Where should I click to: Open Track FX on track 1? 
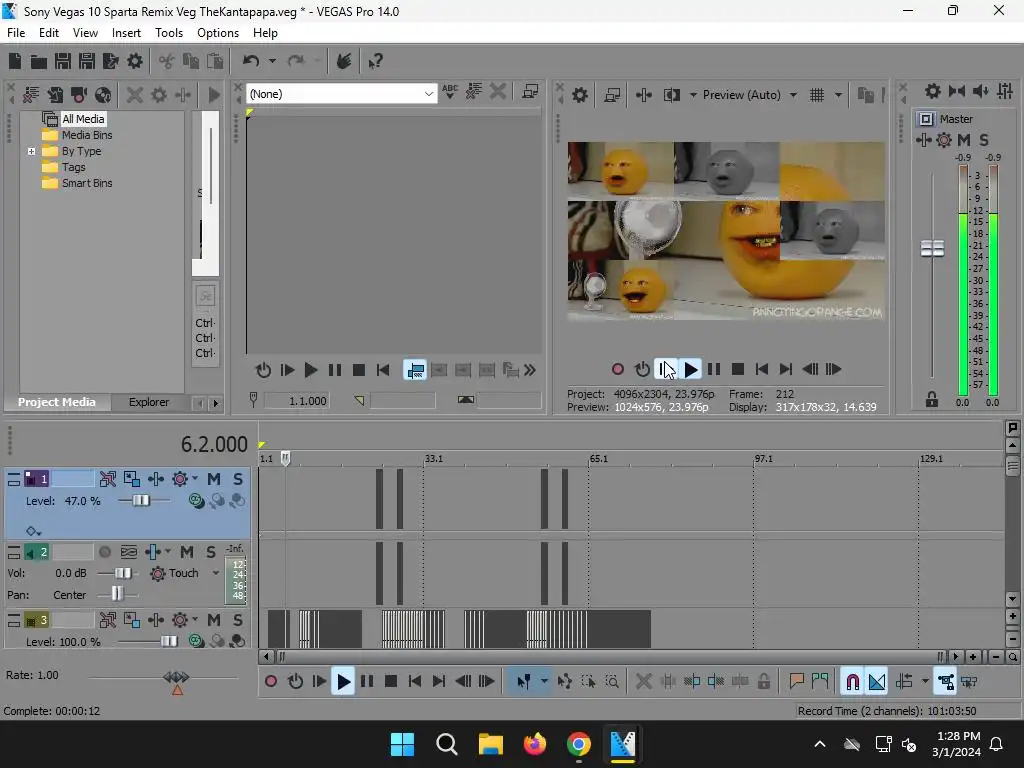click(155, 479)
